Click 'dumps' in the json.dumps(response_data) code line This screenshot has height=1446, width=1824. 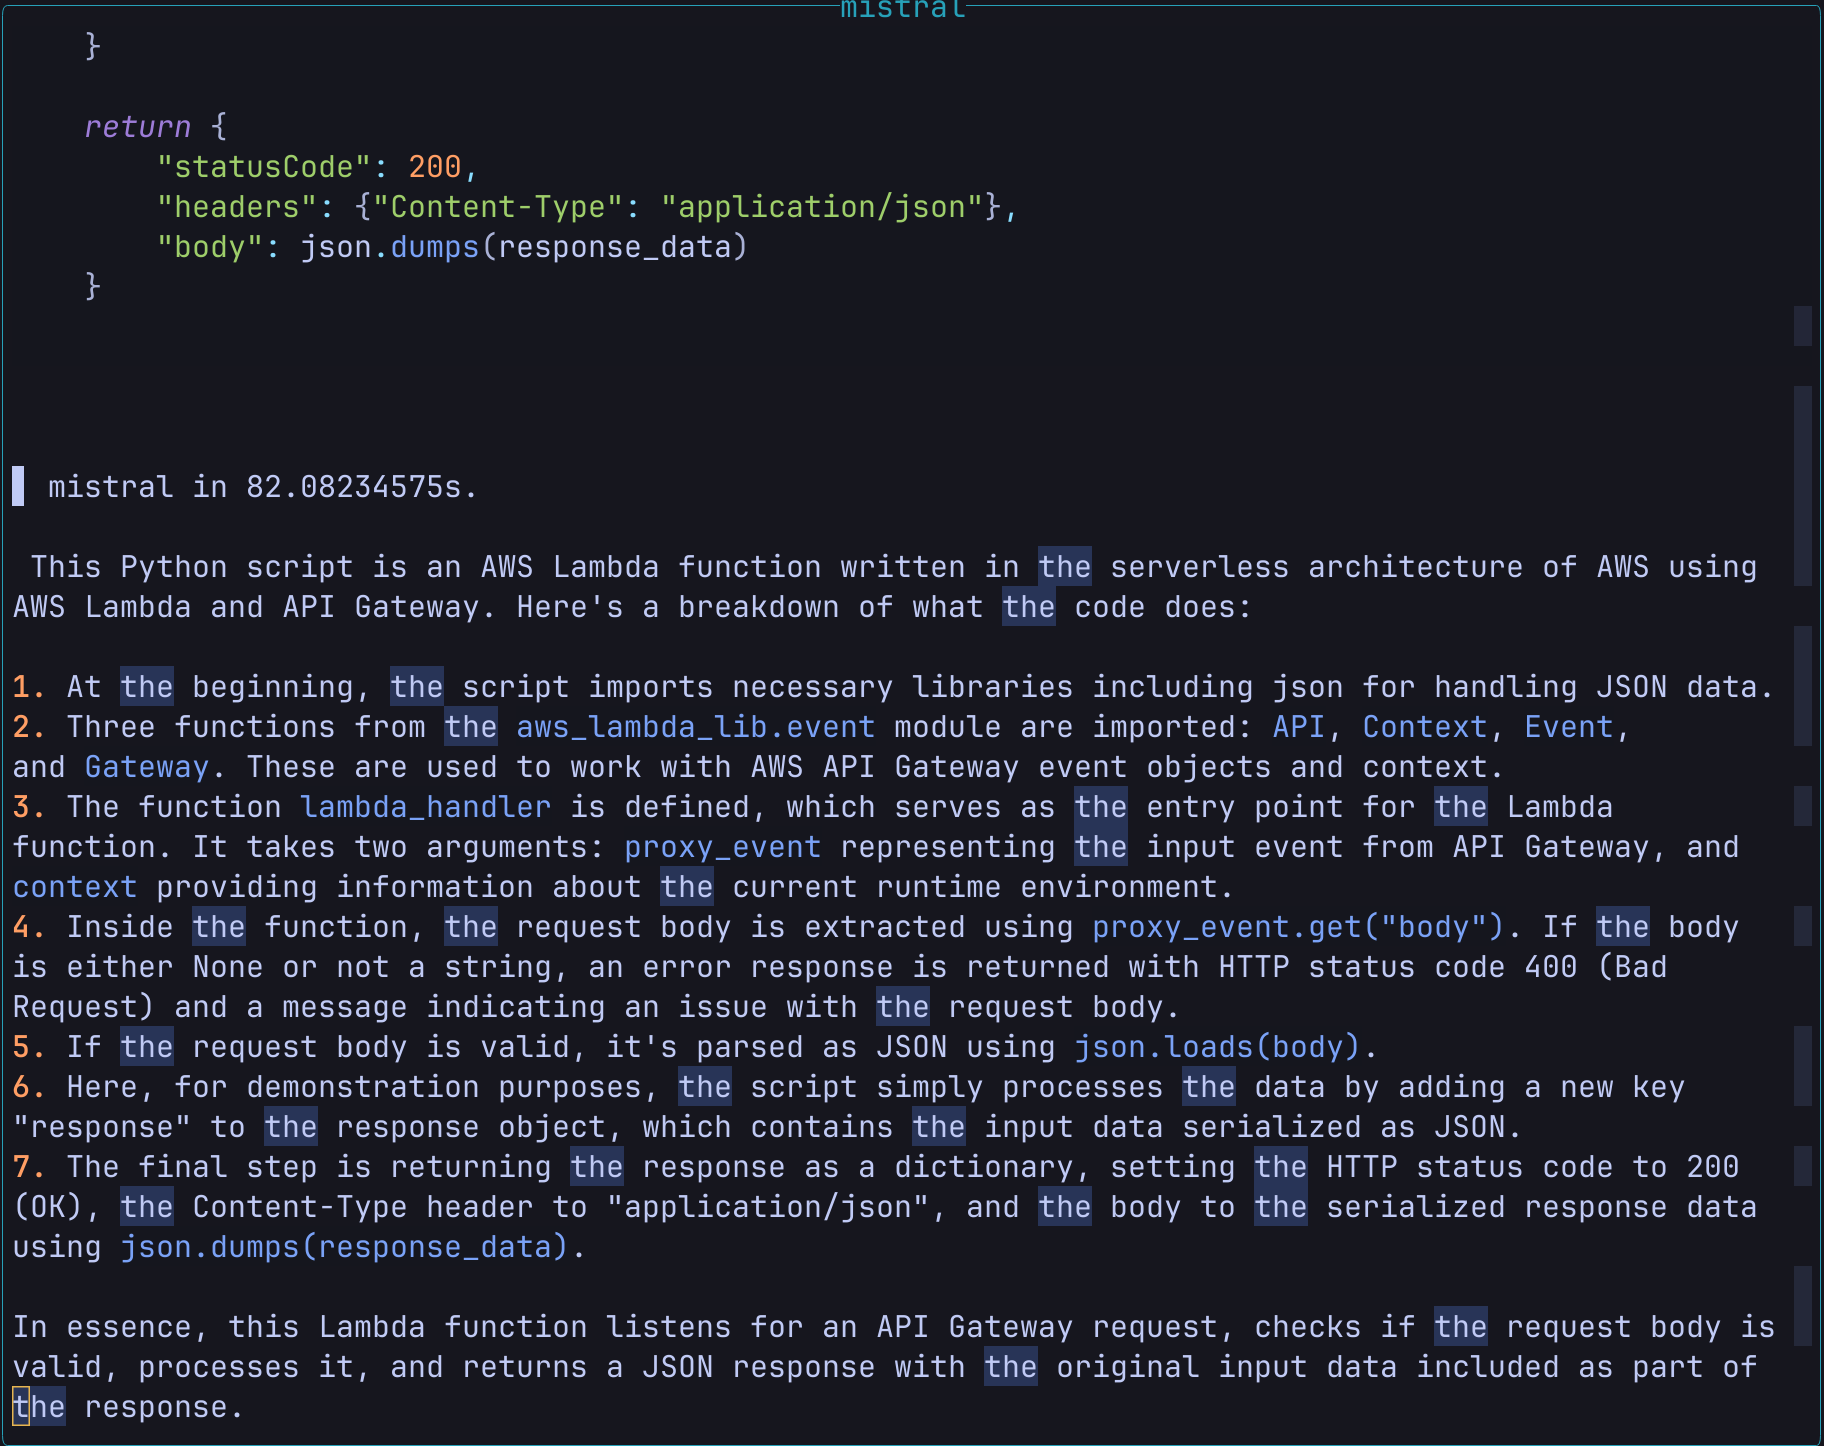point(435,247)
